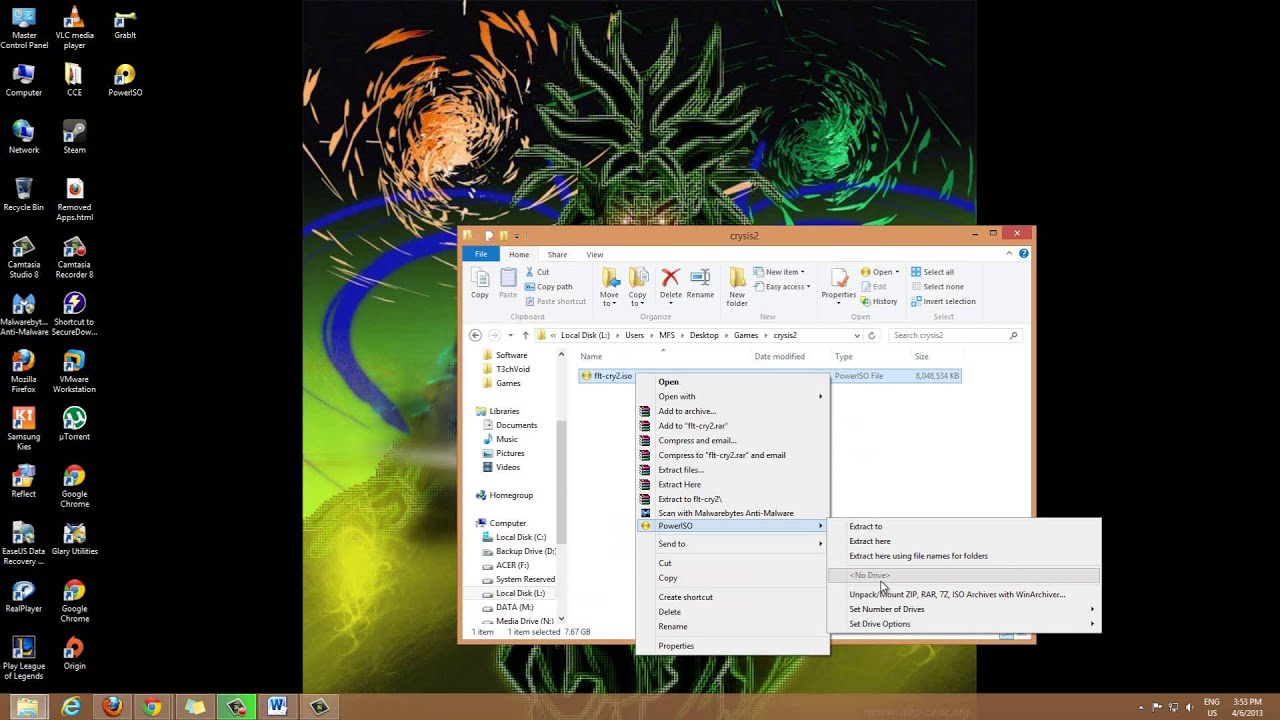
Task: Choose Extract to in PowerISO submenu
Action: 964,526
